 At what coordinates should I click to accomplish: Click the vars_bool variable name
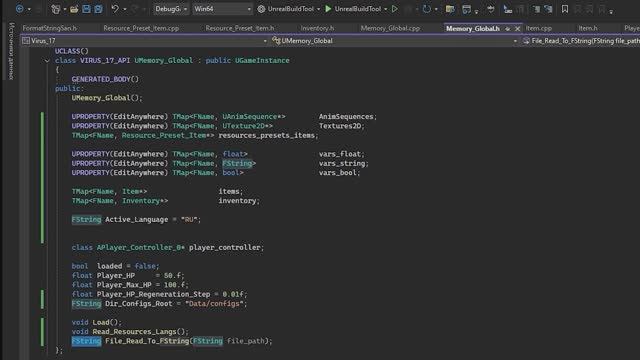pyautogui.click(x=337, y=173)
